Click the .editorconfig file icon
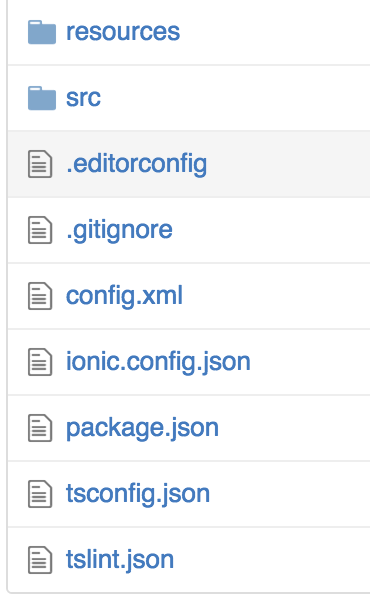 (x=40, y=164)
